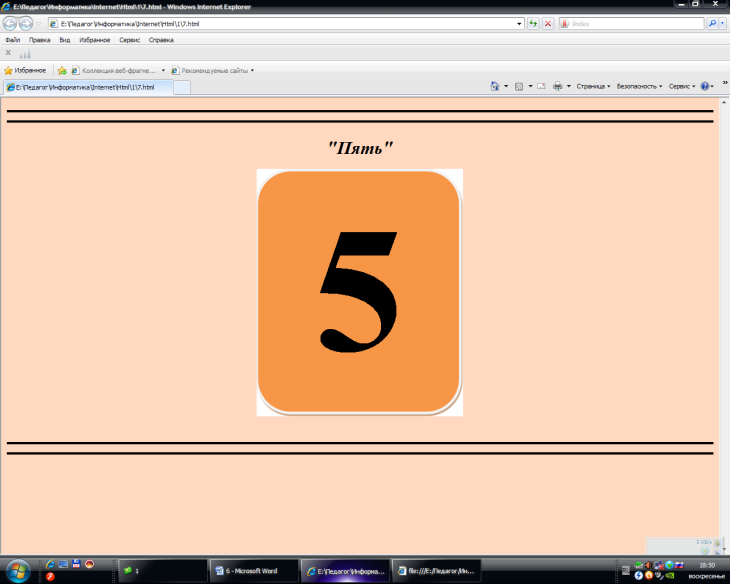Expand the Коллекция веб-фрагментов dropdown arrow
Screen dimensions: 730x584
pyautogui.click(x=163, y=70)
